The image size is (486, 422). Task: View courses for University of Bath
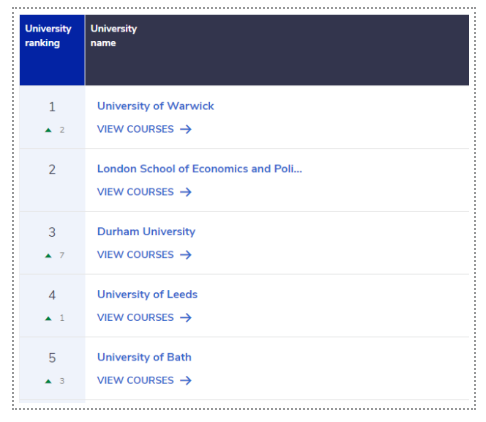point(144,380)
